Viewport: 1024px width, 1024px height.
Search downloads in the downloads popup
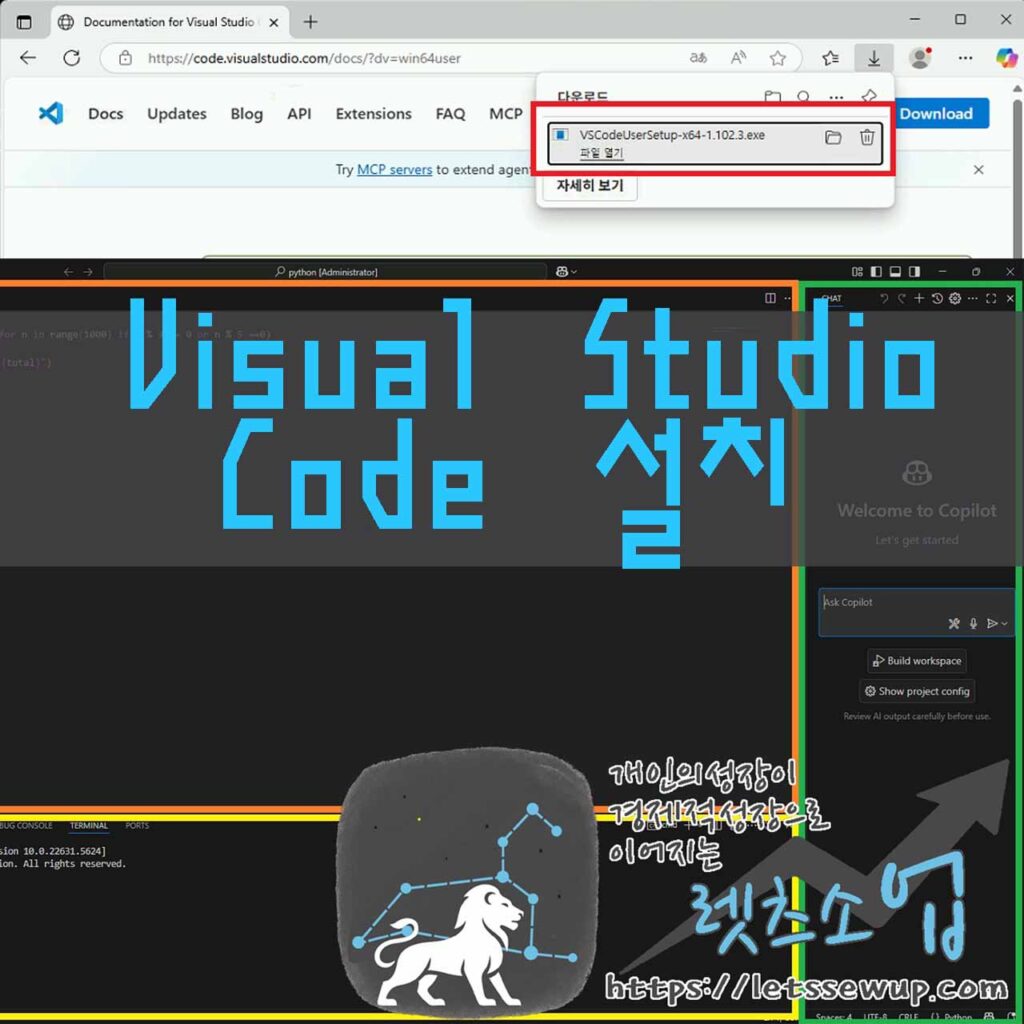pyautogui.click(x=804, y=97)
